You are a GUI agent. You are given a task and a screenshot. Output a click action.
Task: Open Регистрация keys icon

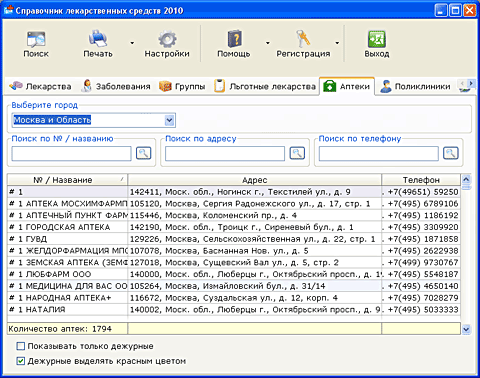303,39
